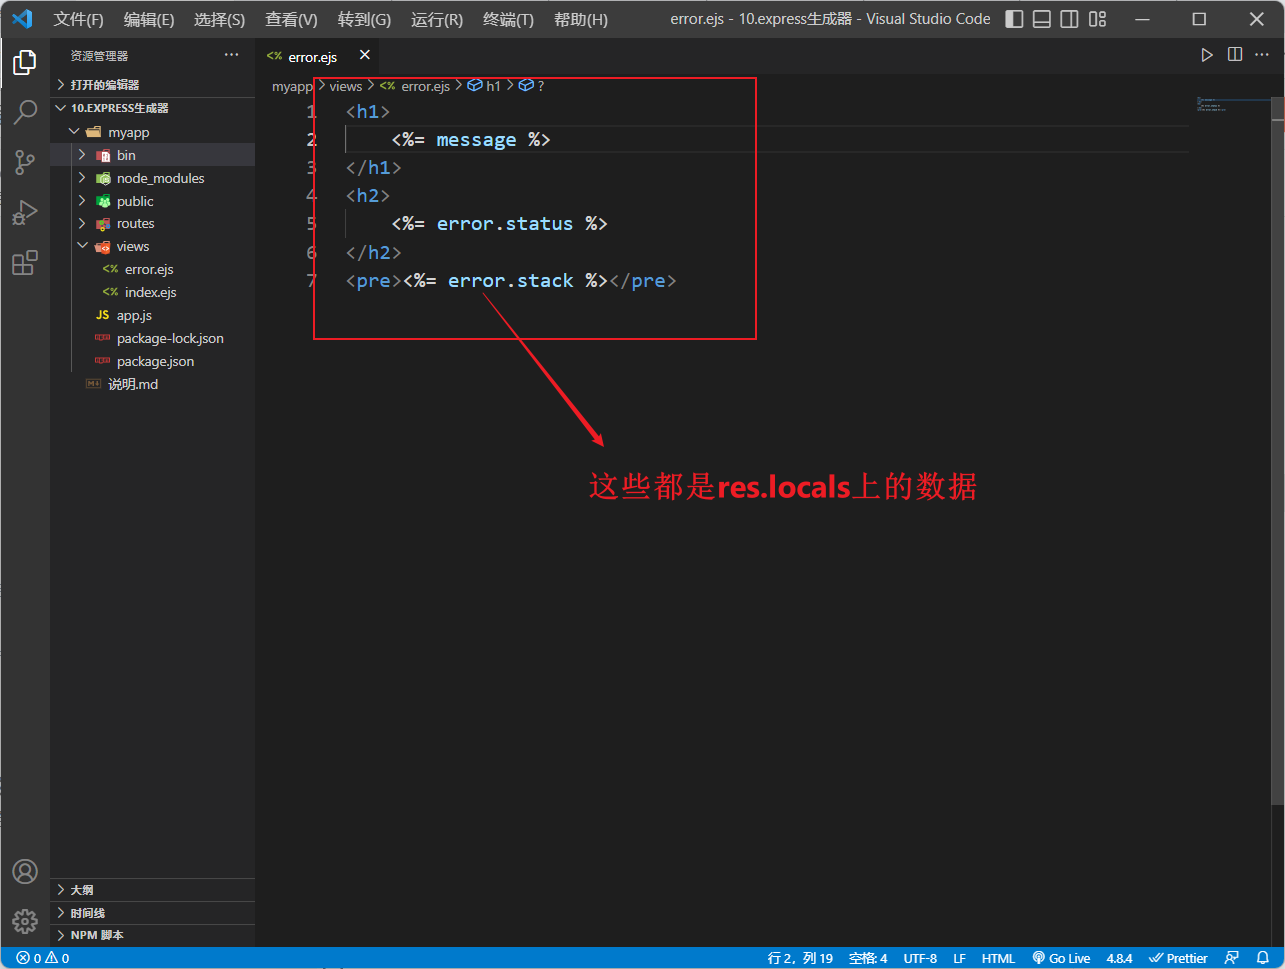Viewport: 1285px width, 969px height.
Task: Click 空格: 4 indentation setting
Action: [x=868, y=958]
